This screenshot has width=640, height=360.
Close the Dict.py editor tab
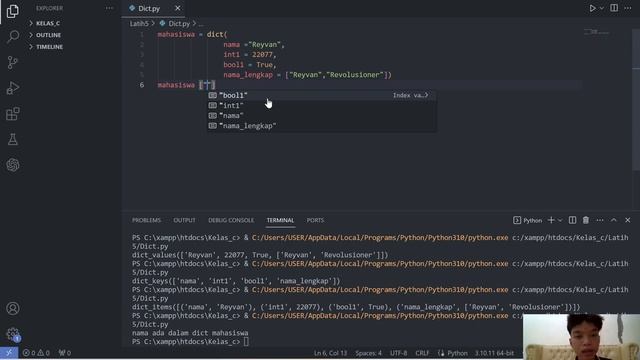pyautogui.click(x=178, y=8)
